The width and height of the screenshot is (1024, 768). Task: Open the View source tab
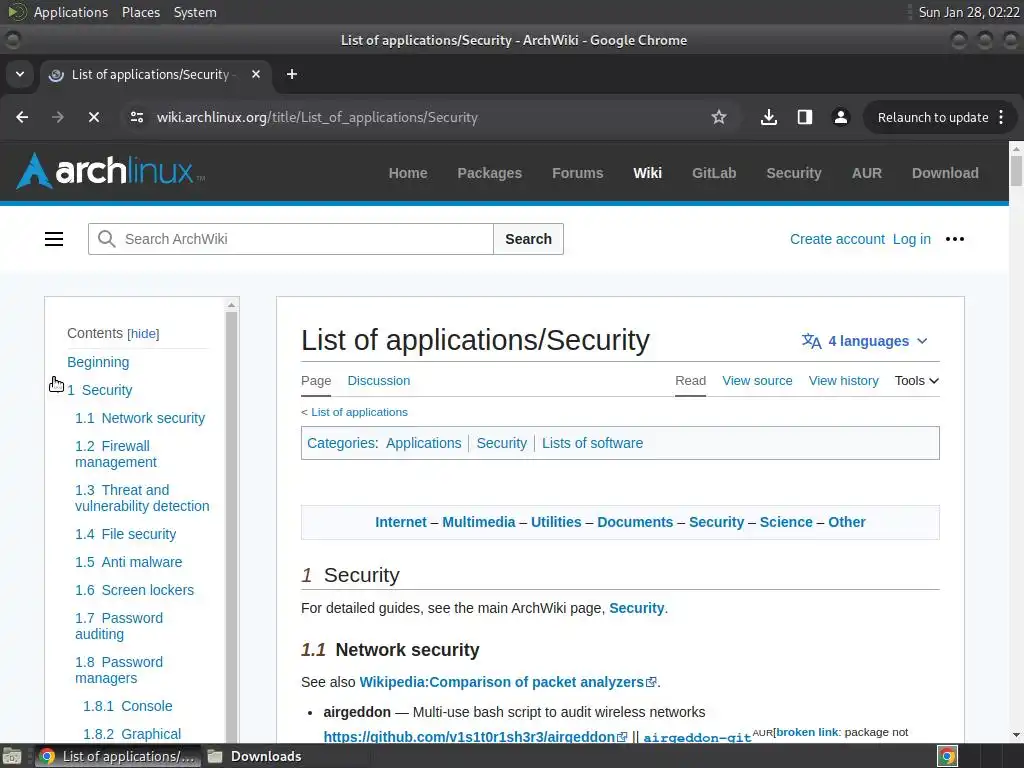pyautogui.click(x=757, y=381)
